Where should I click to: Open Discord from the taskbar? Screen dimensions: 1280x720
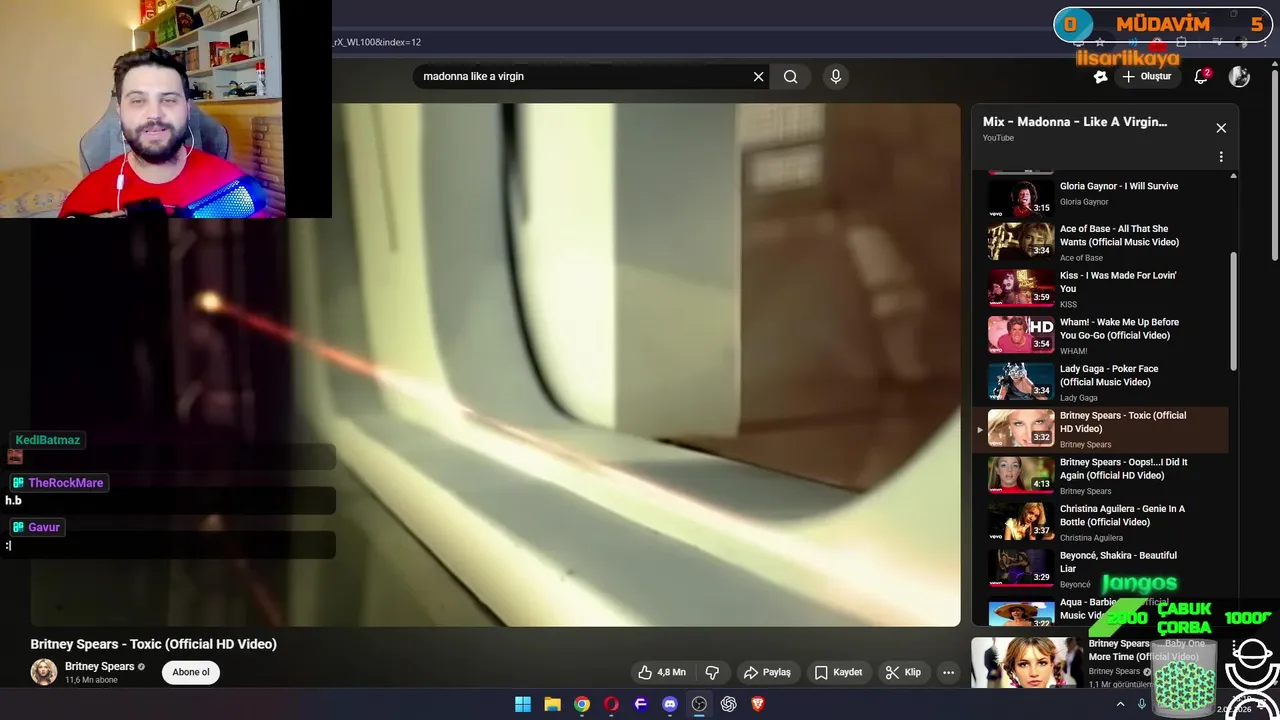click(x=670, y=704)
